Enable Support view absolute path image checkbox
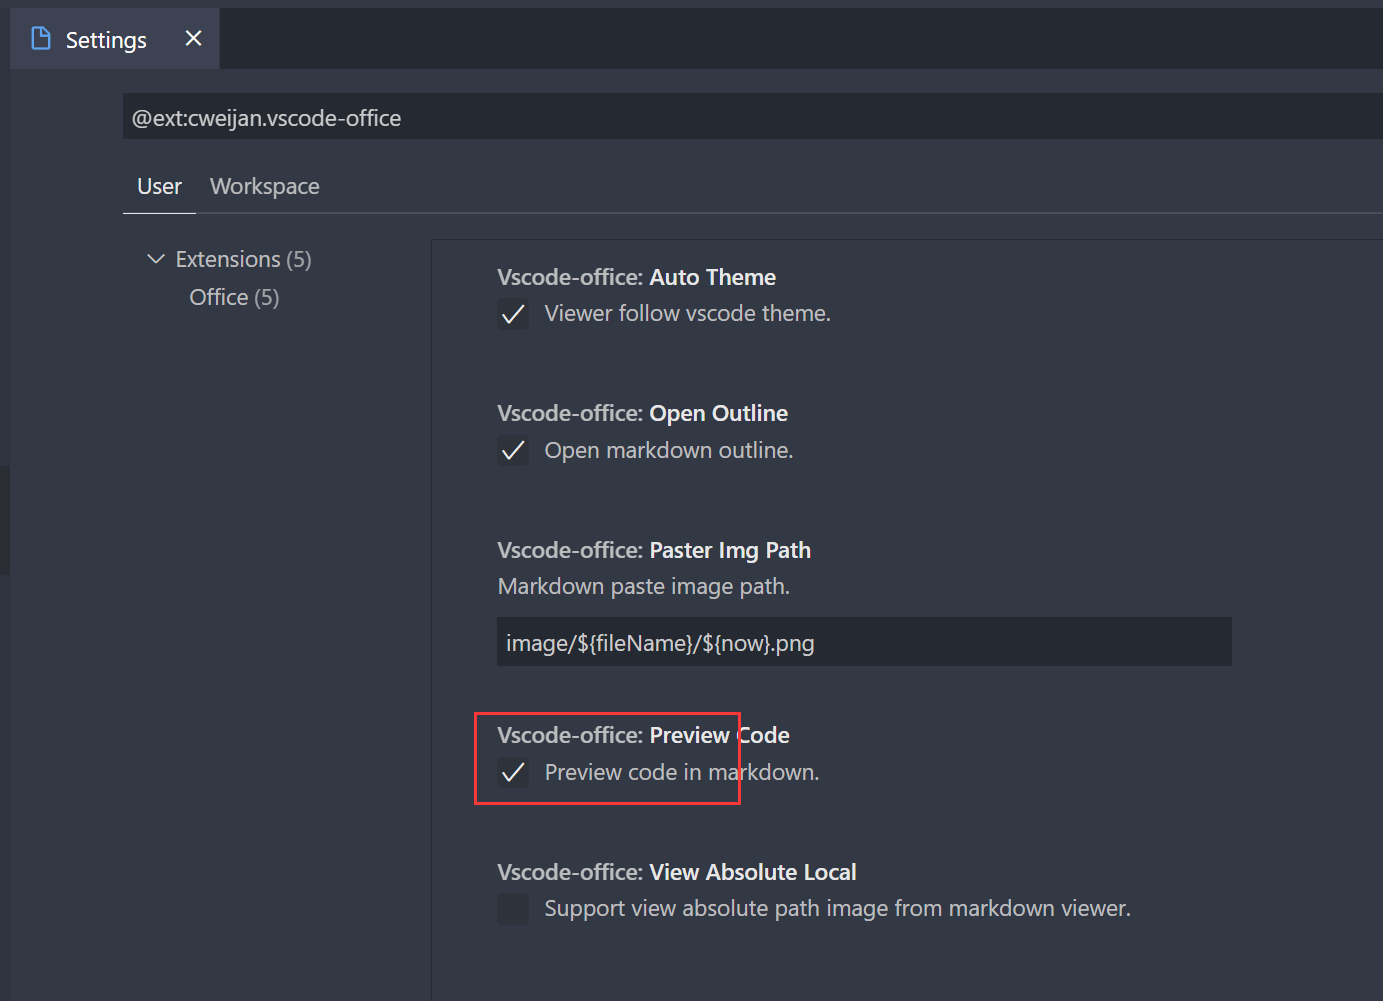This screenshot has height=1001, width=1383. point(513,909)
